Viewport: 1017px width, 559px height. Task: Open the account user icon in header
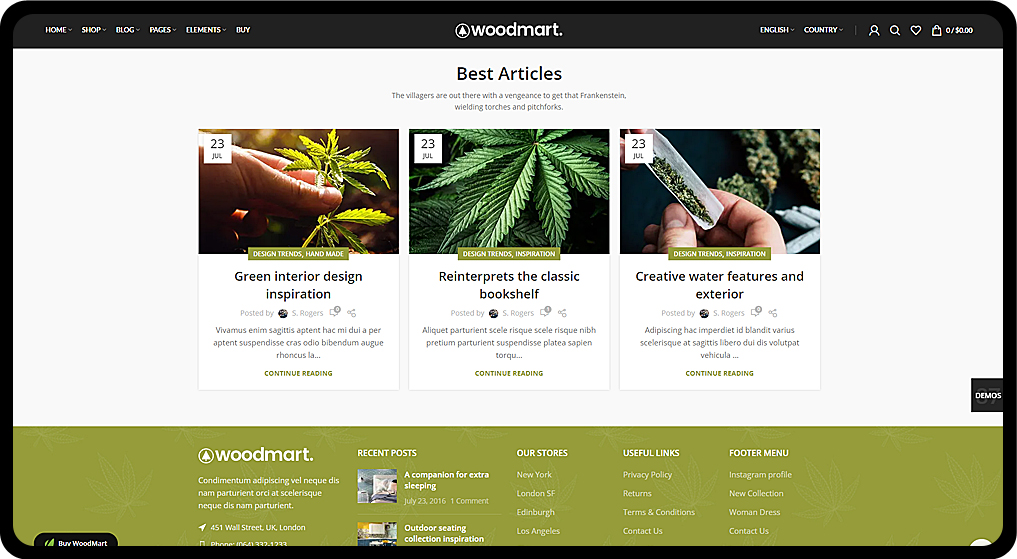[x=874, y=30]
